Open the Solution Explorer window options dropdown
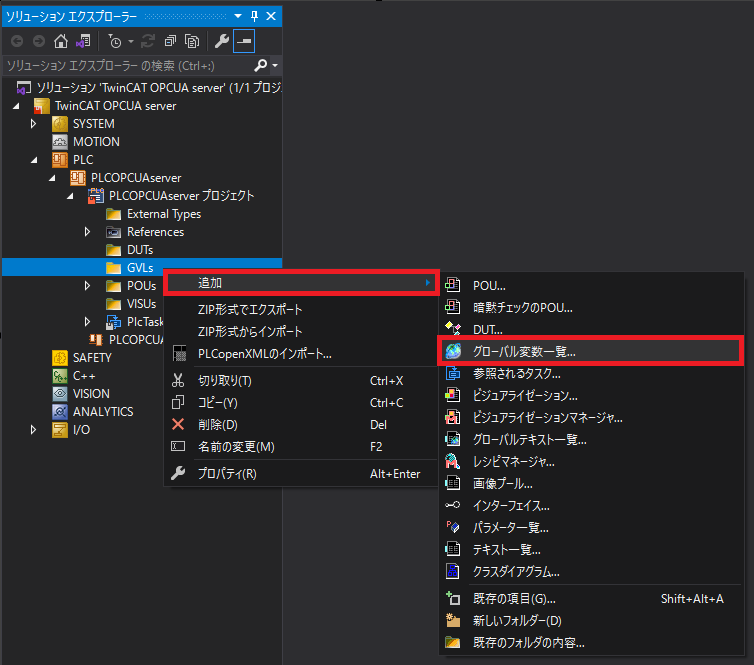Image resolution: width=754 pixels, height=665 pixels. 238,16
